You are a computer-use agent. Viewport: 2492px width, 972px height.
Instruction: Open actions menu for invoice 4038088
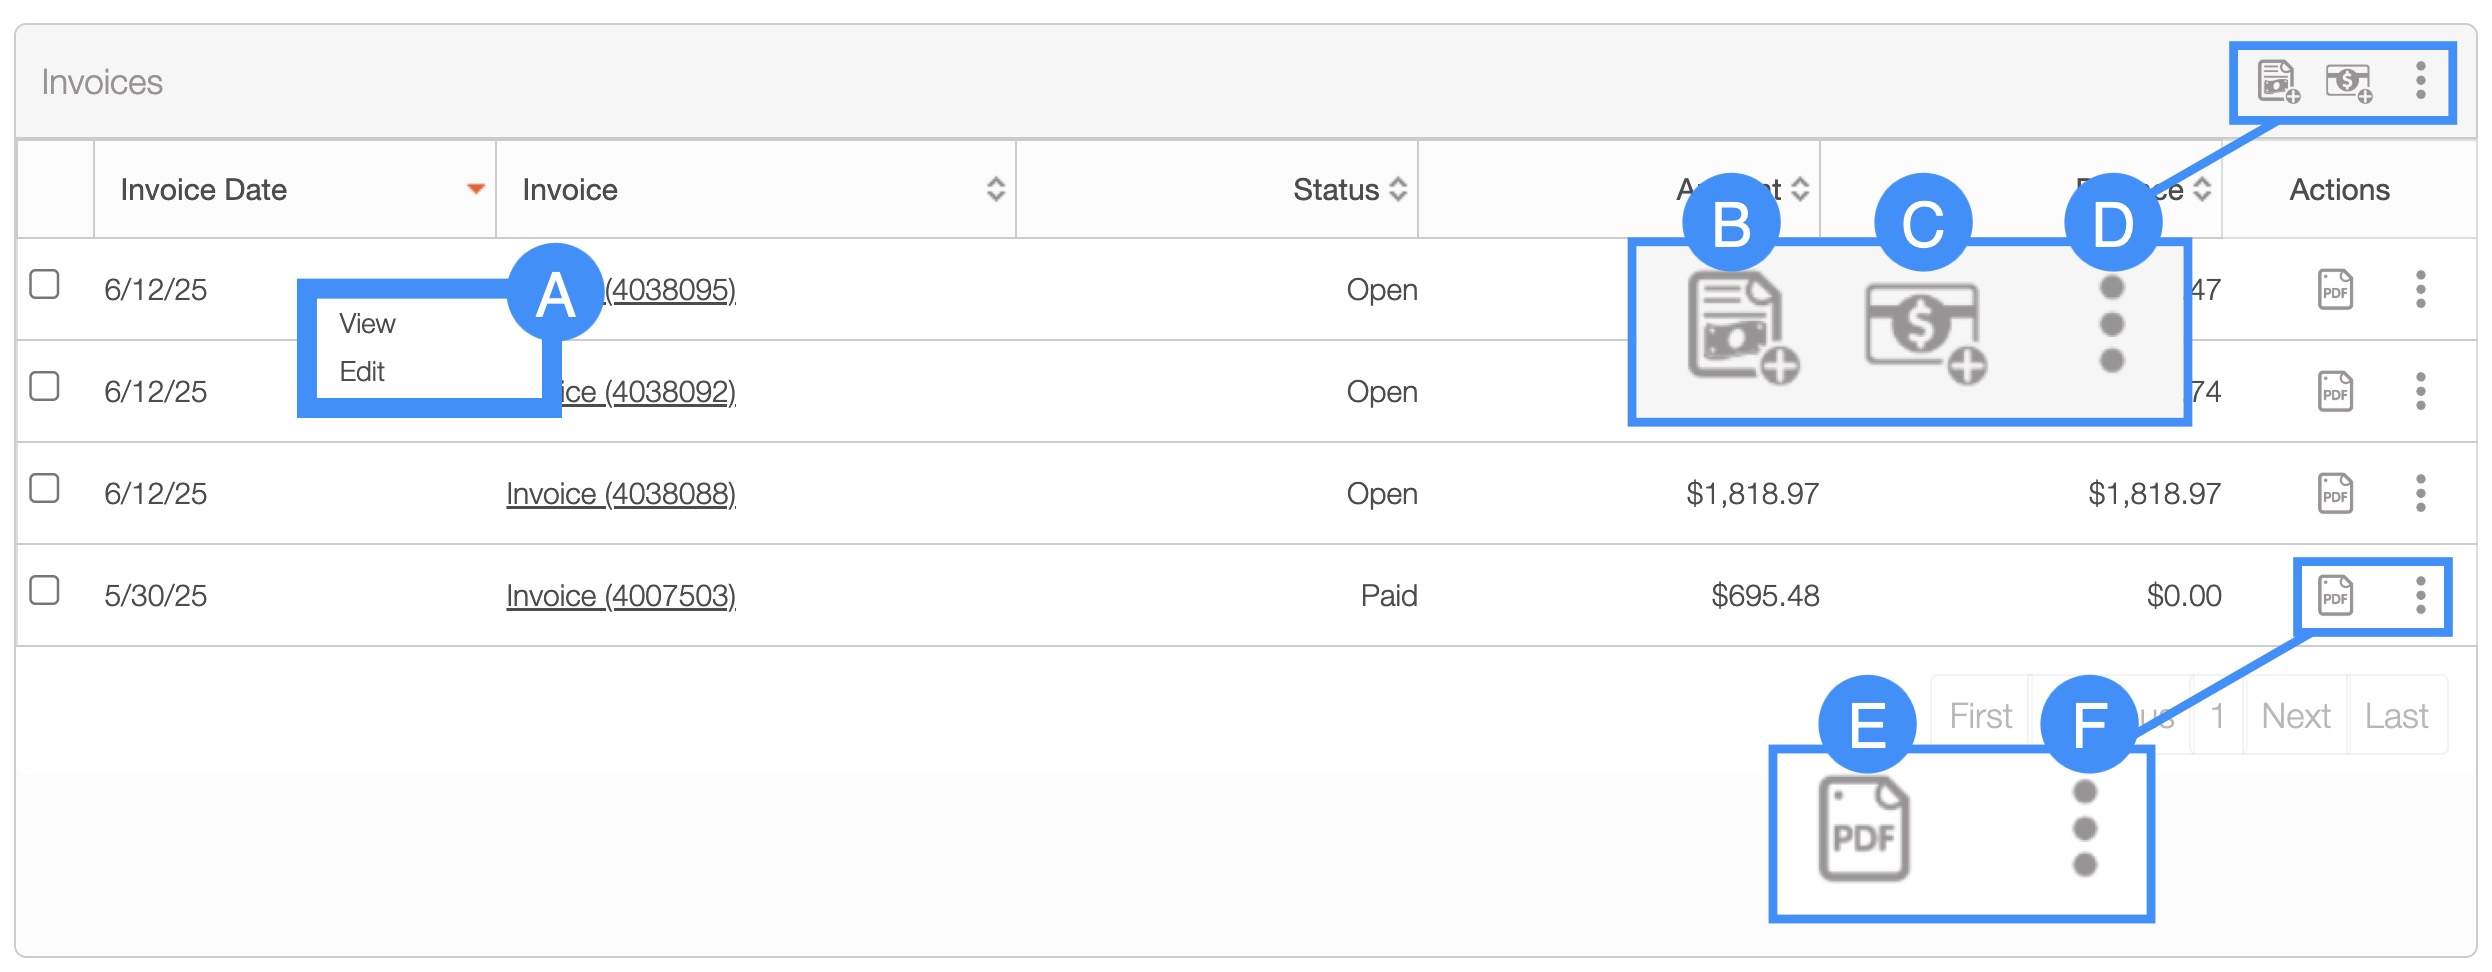2420,494
